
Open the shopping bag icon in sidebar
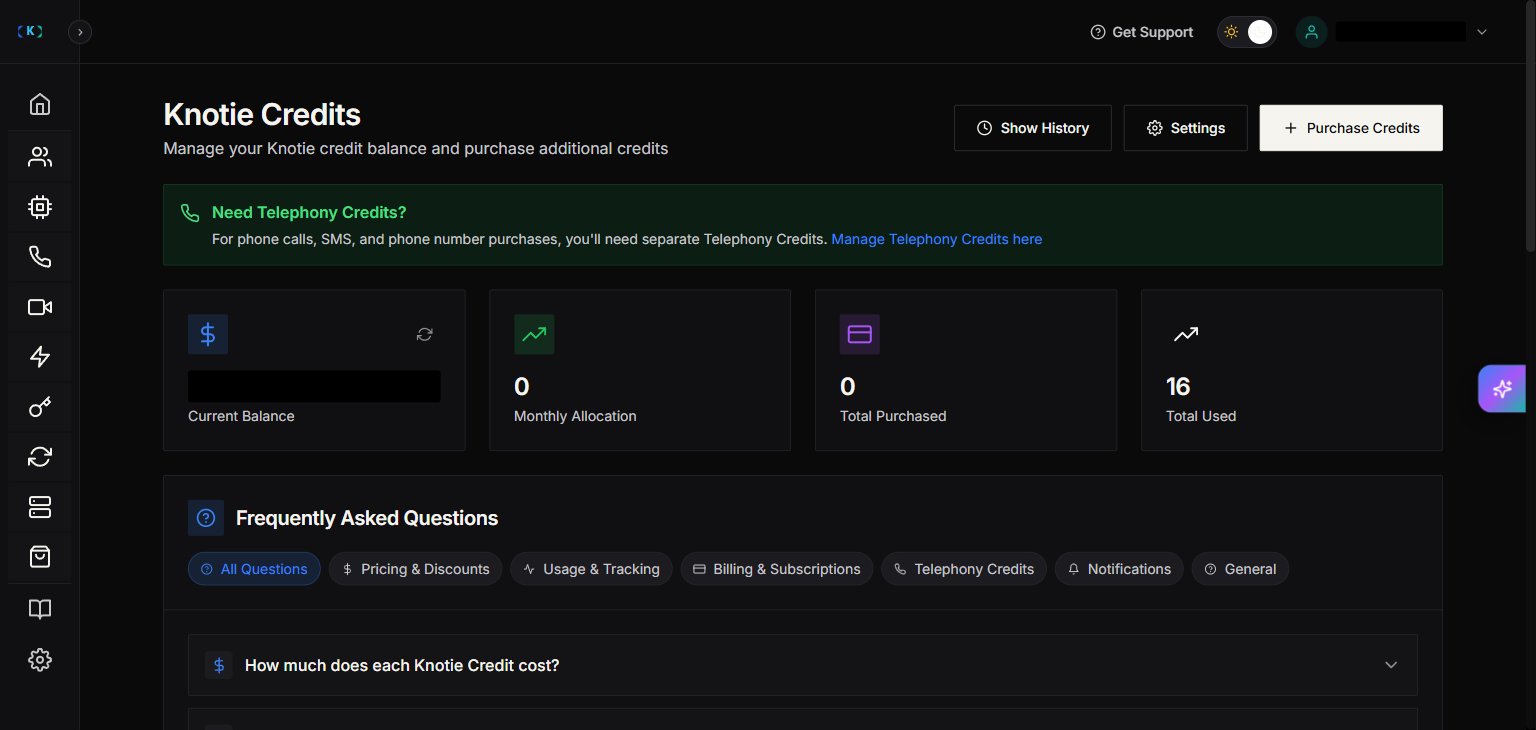click(39, 557)
